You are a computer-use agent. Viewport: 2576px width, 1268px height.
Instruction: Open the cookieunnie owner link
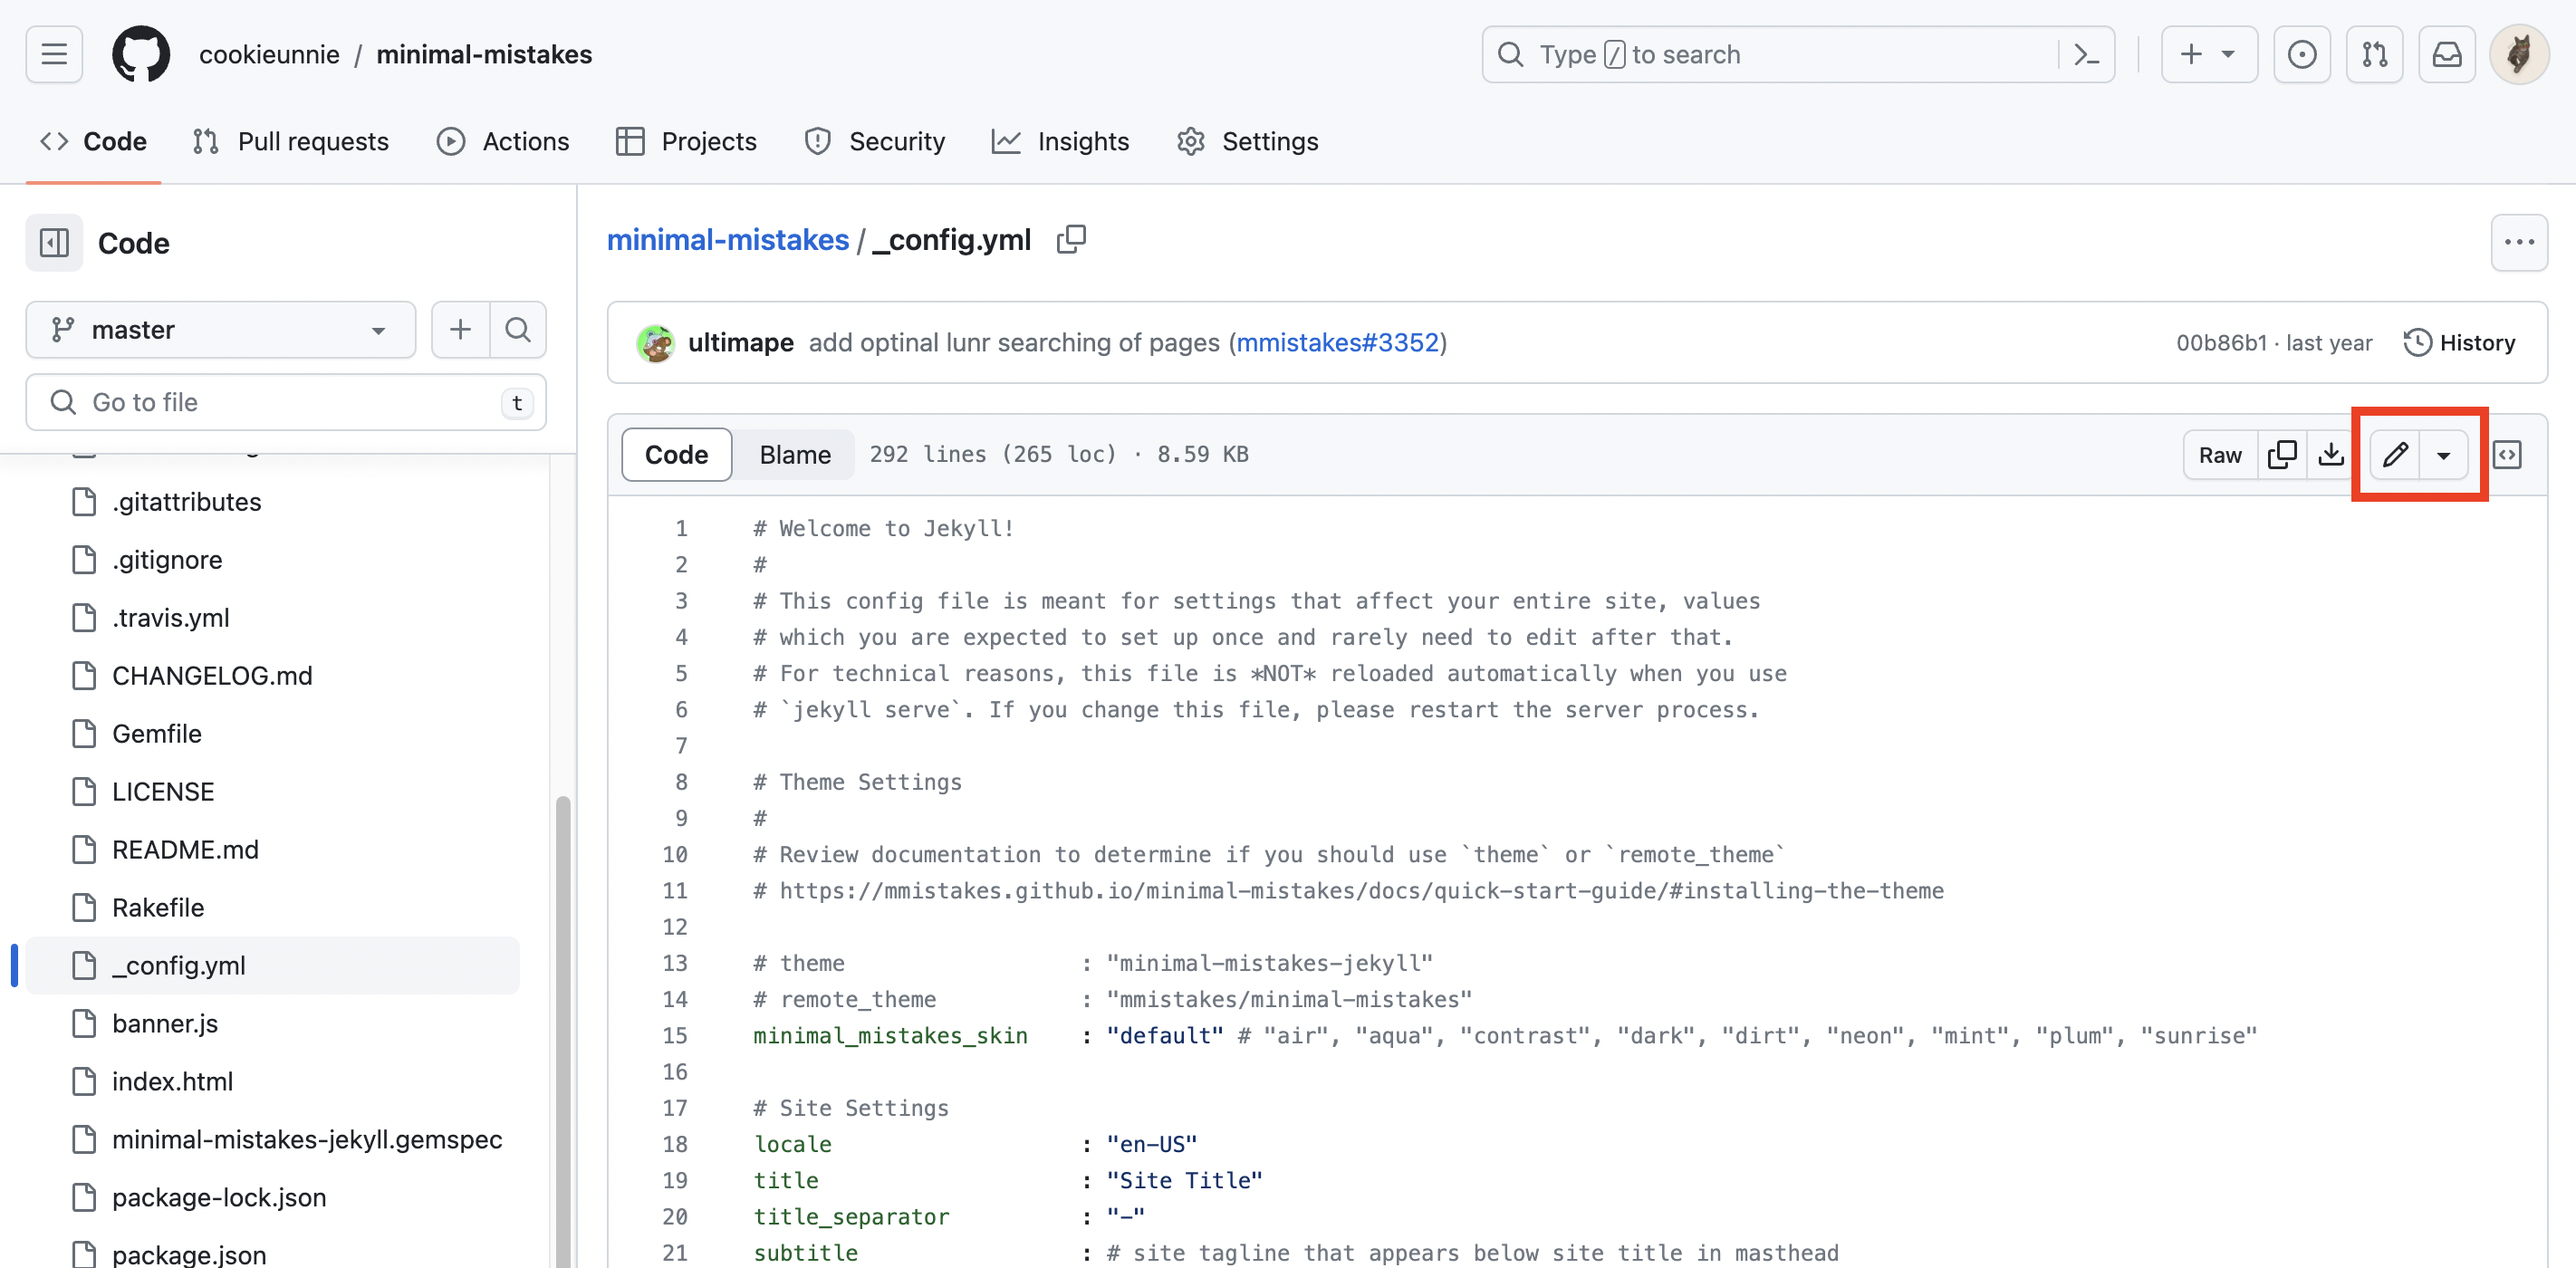click(269, 54)
